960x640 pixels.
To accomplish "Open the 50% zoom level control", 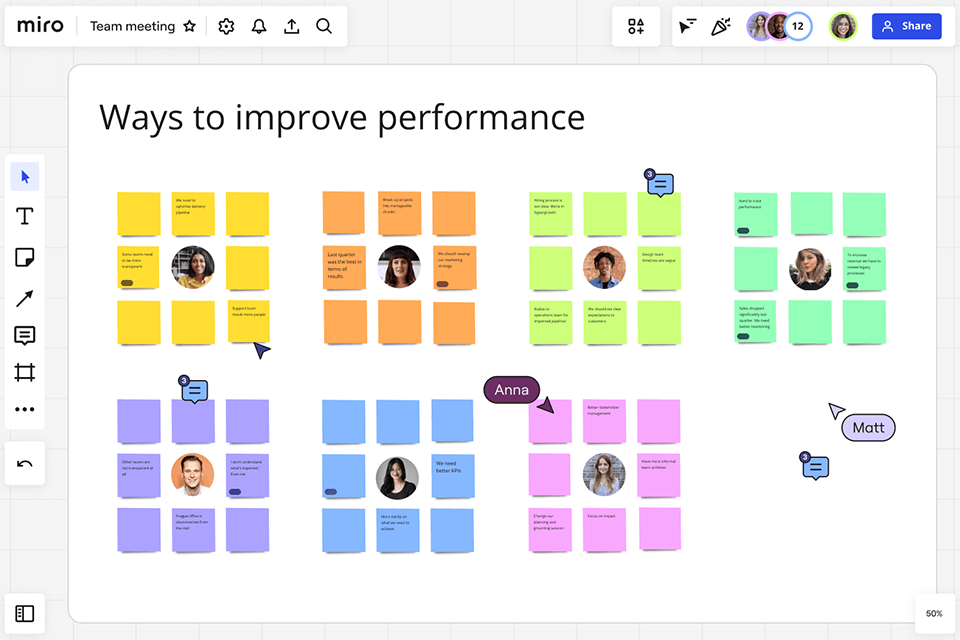I will click(x=934, y=613).
